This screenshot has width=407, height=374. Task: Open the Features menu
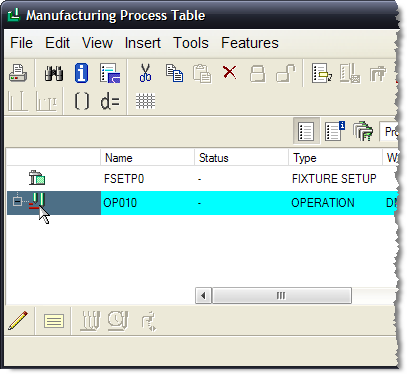250,43
